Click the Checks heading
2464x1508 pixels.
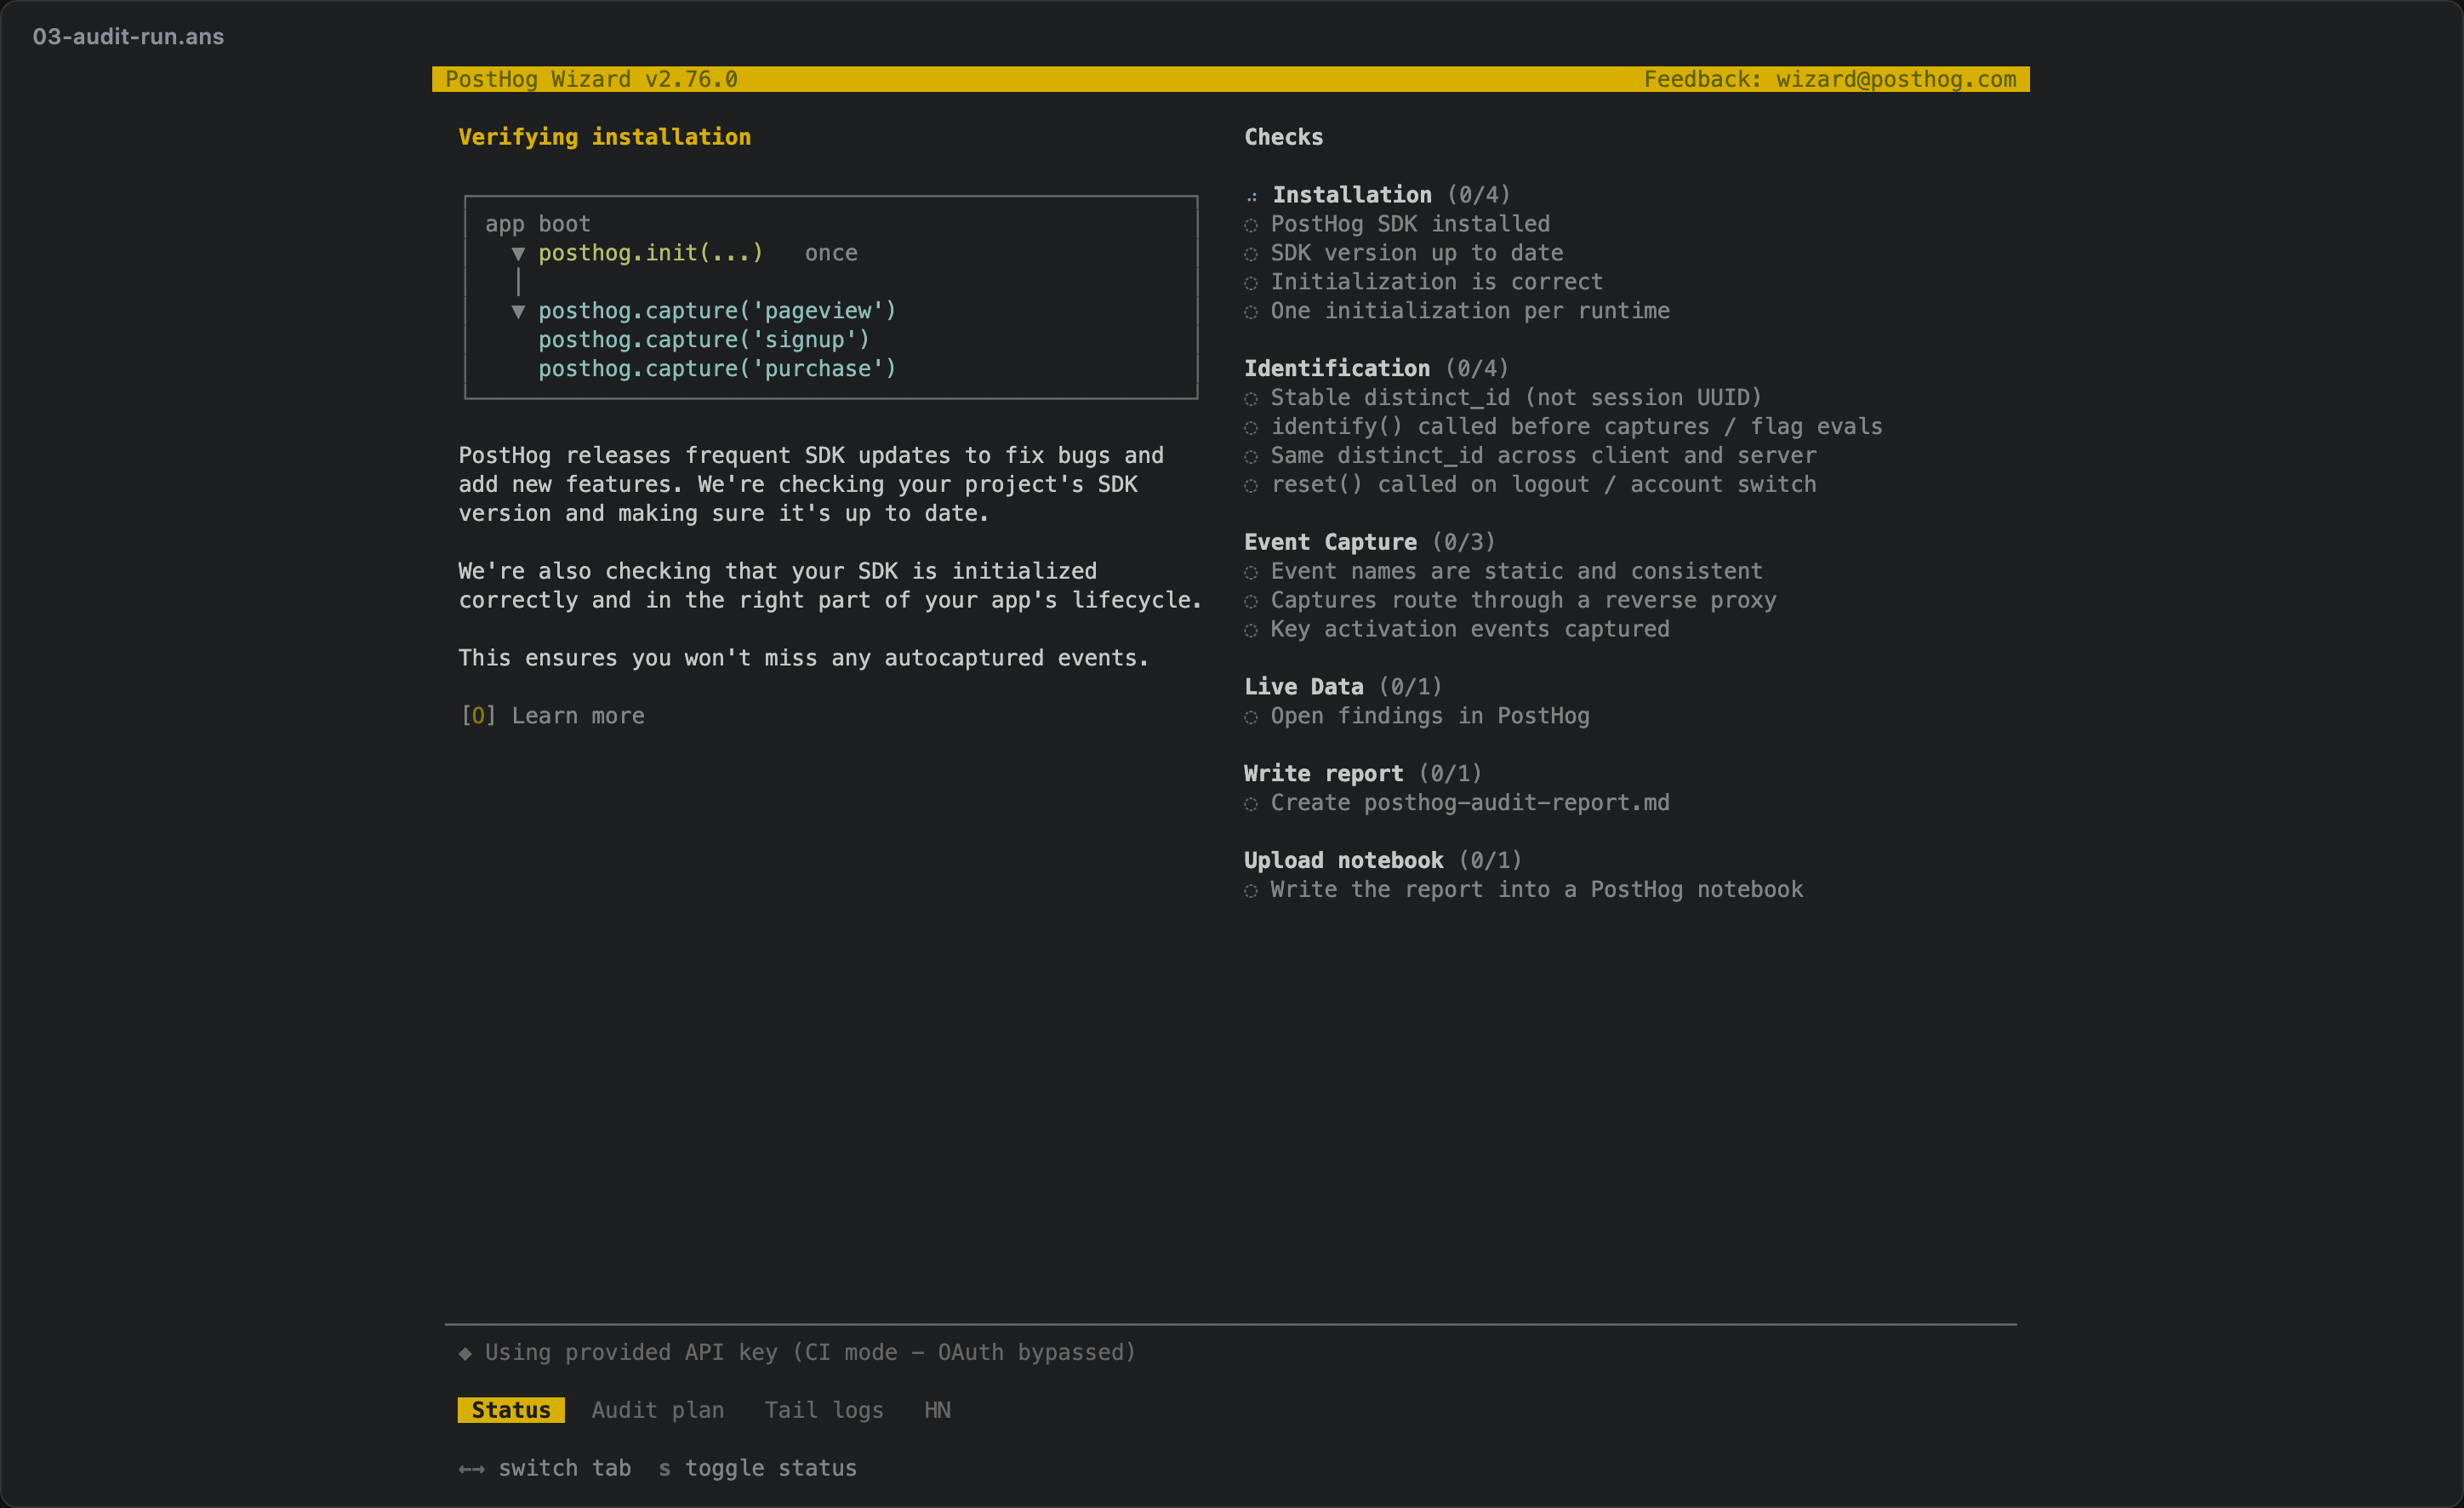click(x=1283, y=137)
